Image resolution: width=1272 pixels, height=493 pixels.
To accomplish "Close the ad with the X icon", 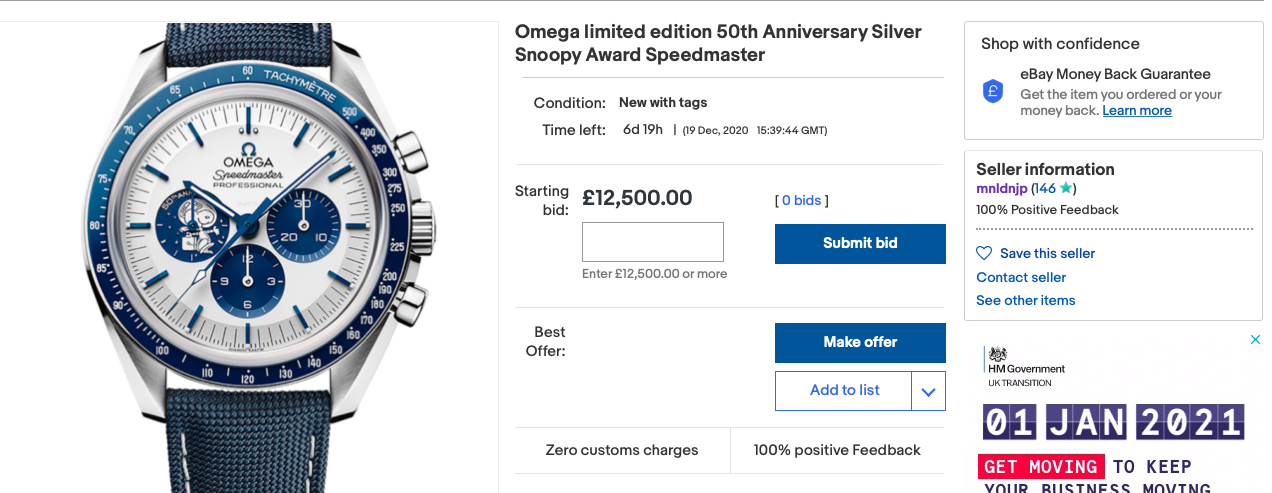I will (1256, 340).
